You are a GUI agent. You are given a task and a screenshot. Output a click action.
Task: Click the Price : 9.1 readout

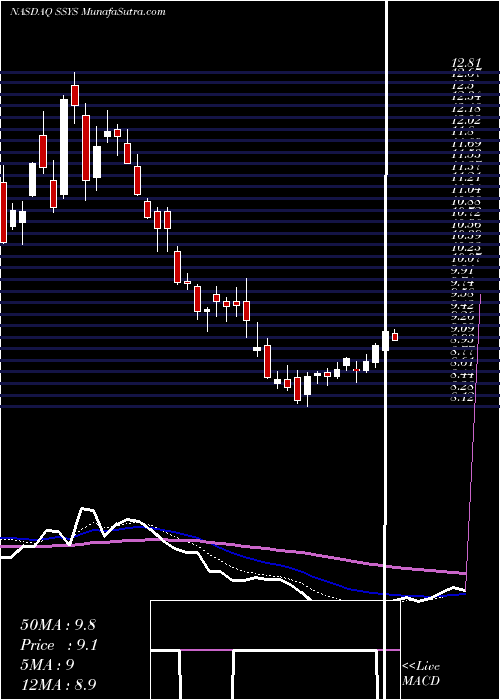click(59, 645)
